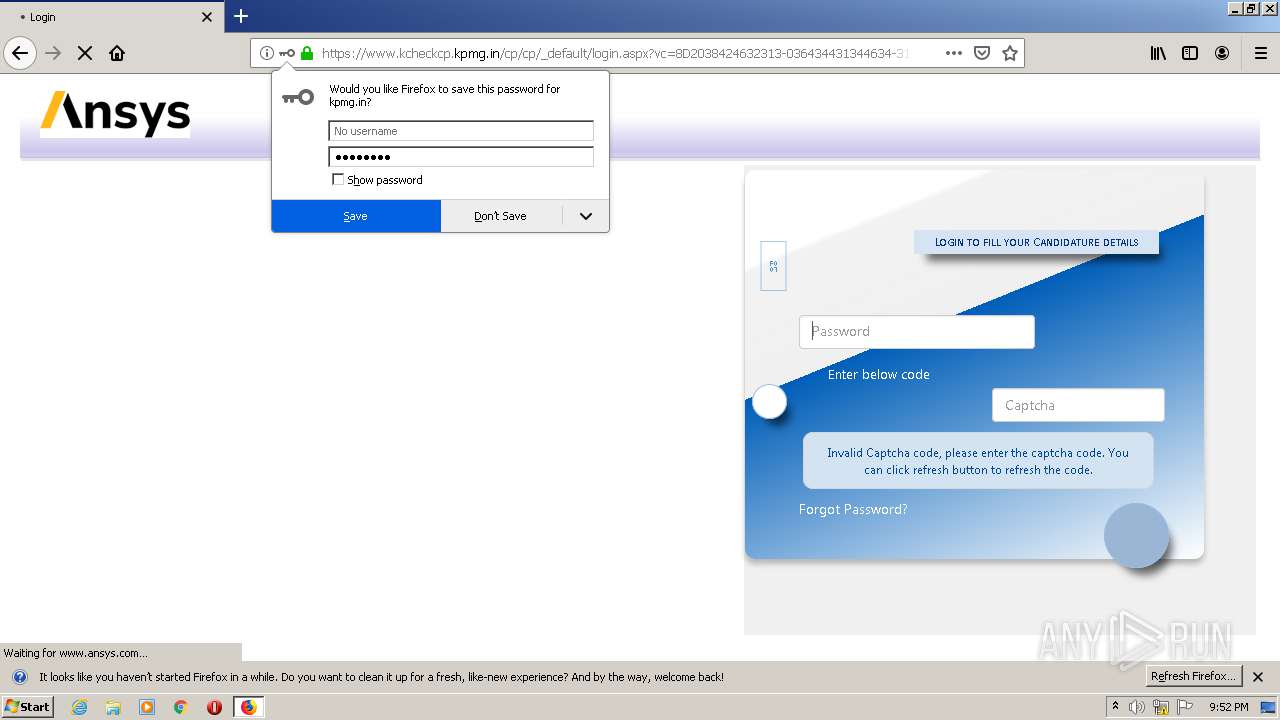
Task: Choose Don't Save for the password
Action: tap(501, 216)
